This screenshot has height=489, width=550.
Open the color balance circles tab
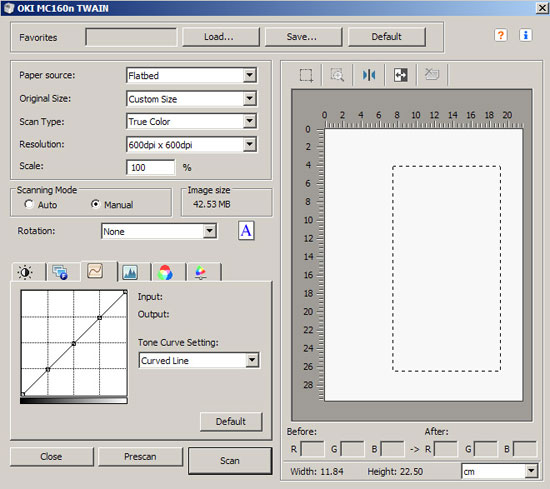point(165,272)
